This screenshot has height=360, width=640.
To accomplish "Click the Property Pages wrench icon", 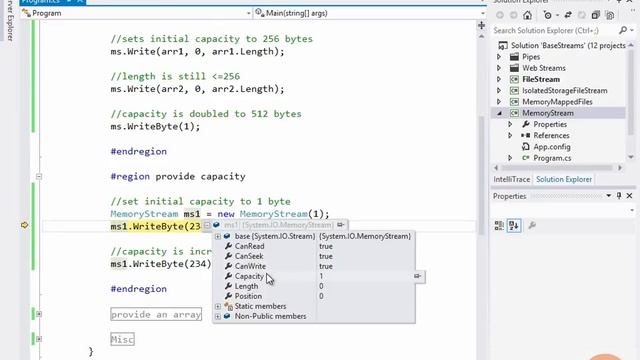I will pos(531,226).
